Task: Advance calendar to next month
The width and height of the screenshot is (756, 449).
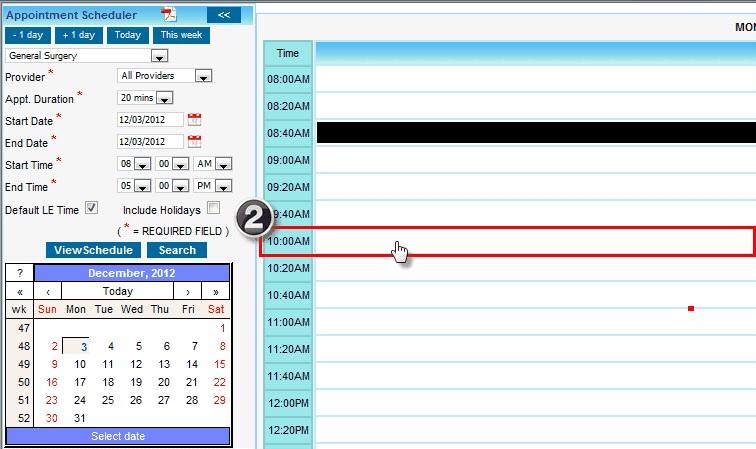Action: (x=187, y=291)
